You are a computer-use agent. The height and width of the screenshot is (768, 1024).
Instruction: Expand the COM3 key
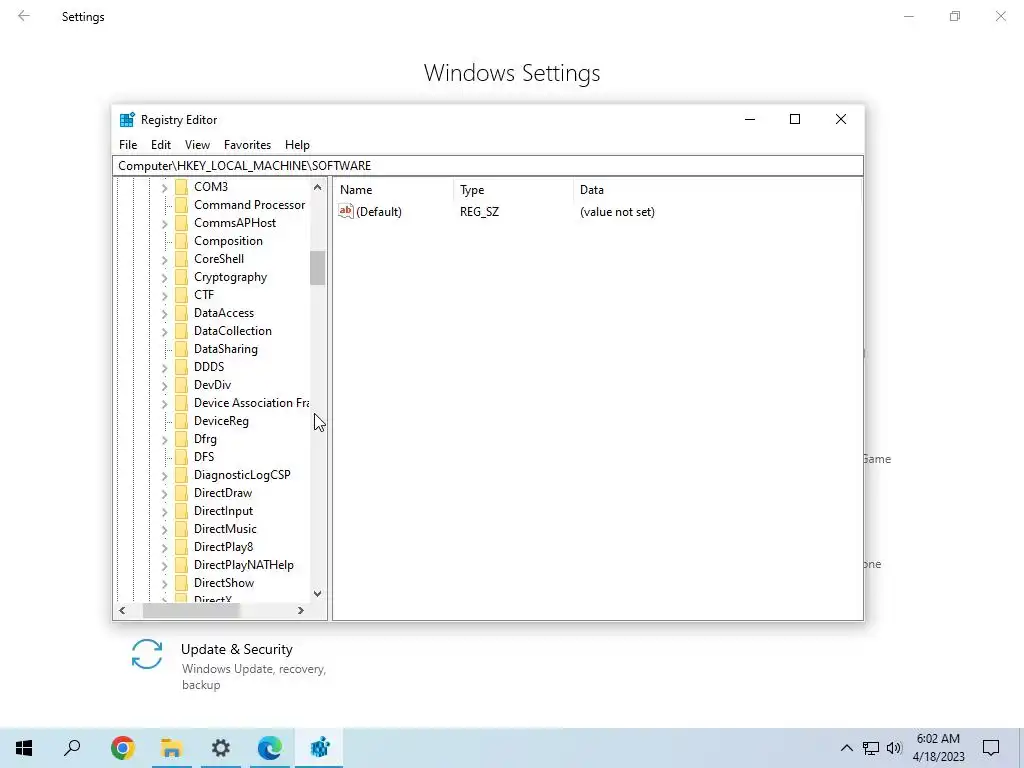pos(165,187)
